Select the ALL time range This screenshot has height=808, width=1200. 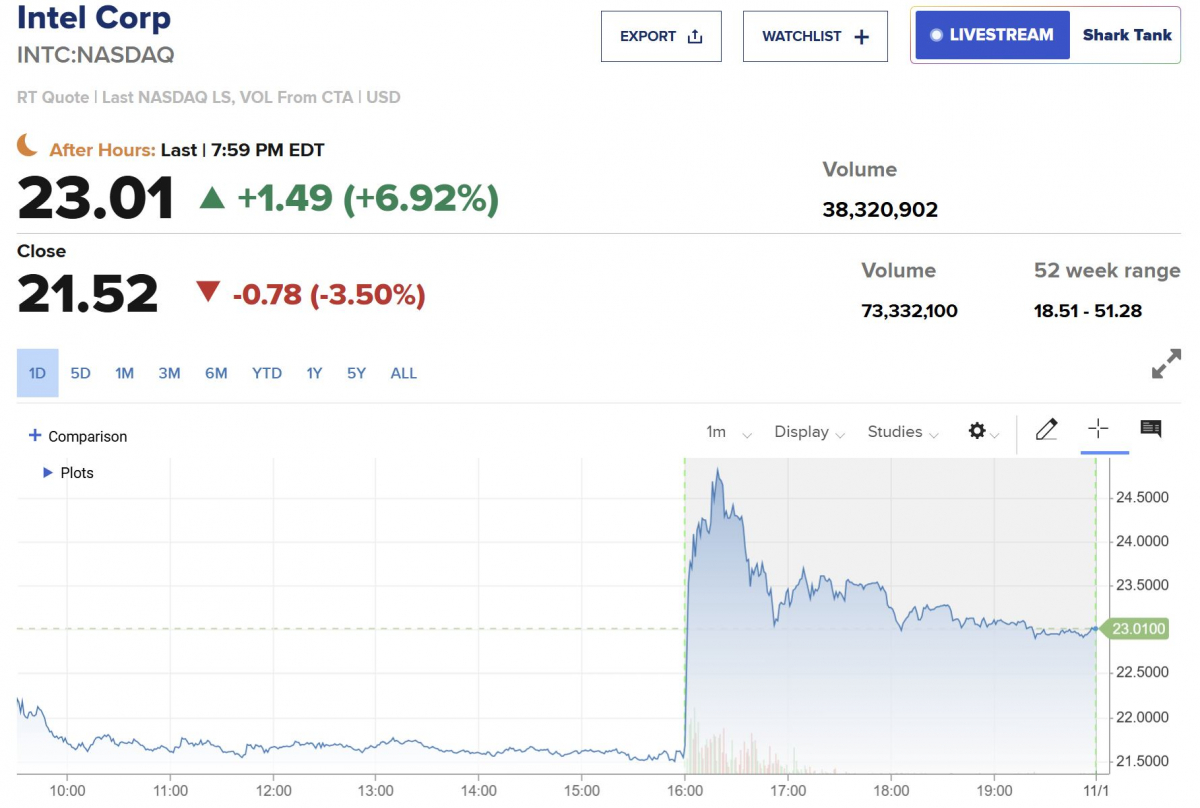pyautogui.click(x=404, y=373)
